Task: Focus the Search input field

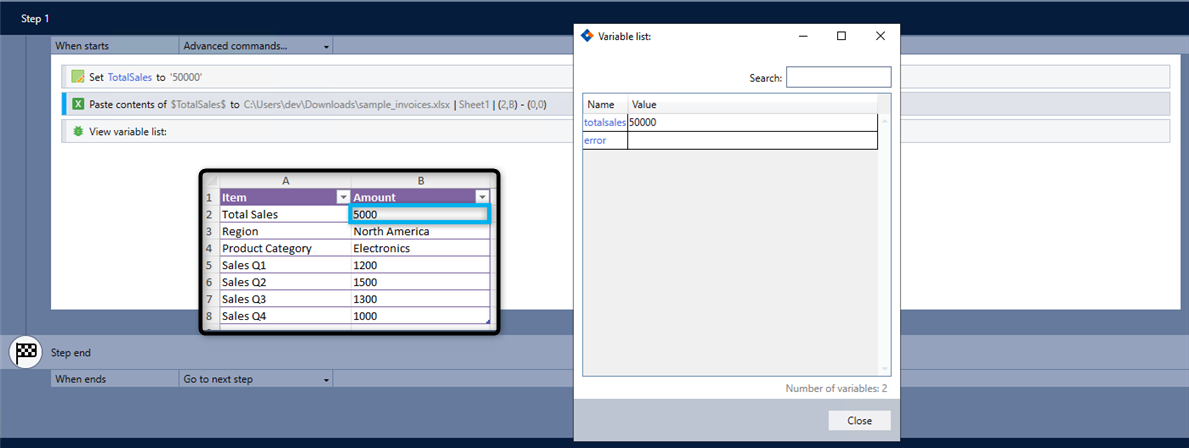Action: pyautogui.click(x=839, y=77)
